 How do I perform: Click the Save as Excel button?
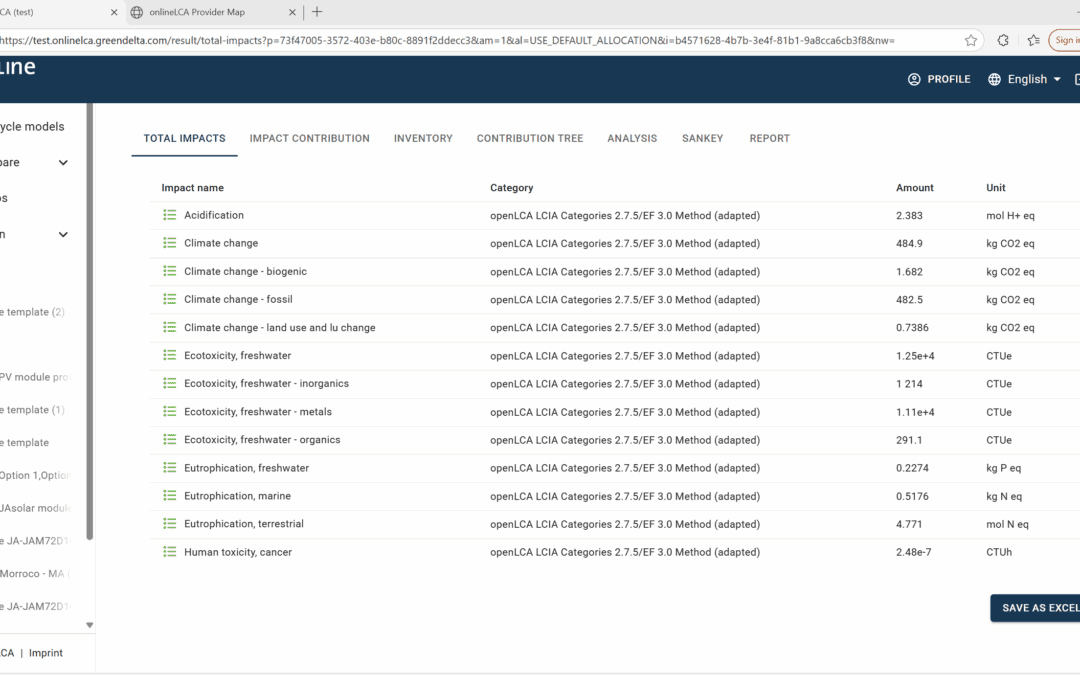pyautogui.click(x=1038, y=608)
